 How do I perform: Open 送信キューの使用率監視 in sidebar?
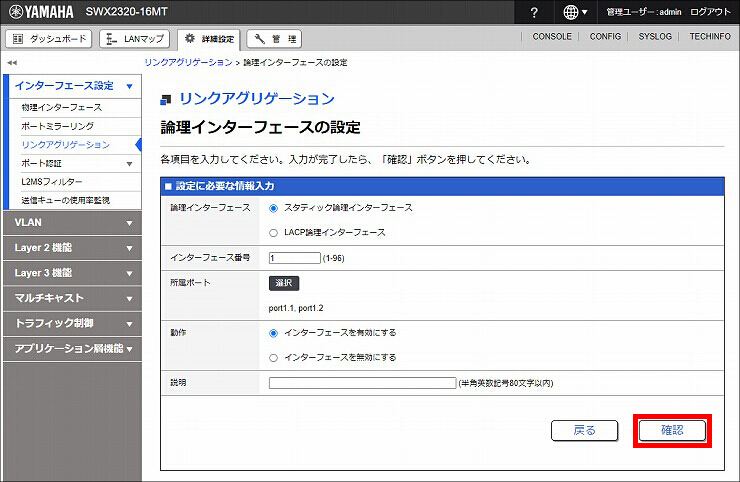click(x=66, y=200)
